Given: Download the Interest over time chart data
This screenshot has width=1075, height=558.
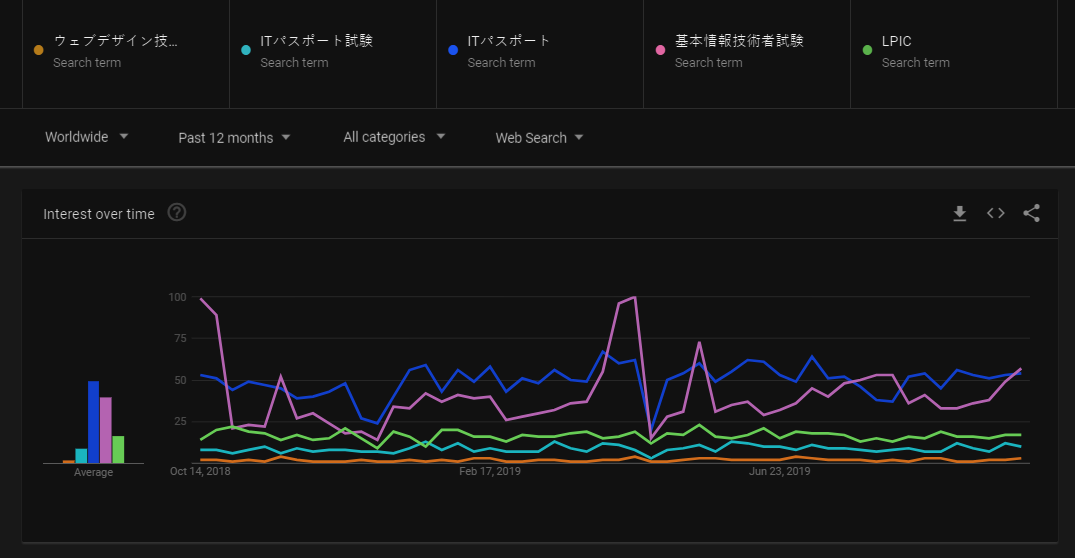Looking at the screenshot, I should click(959, 213).
